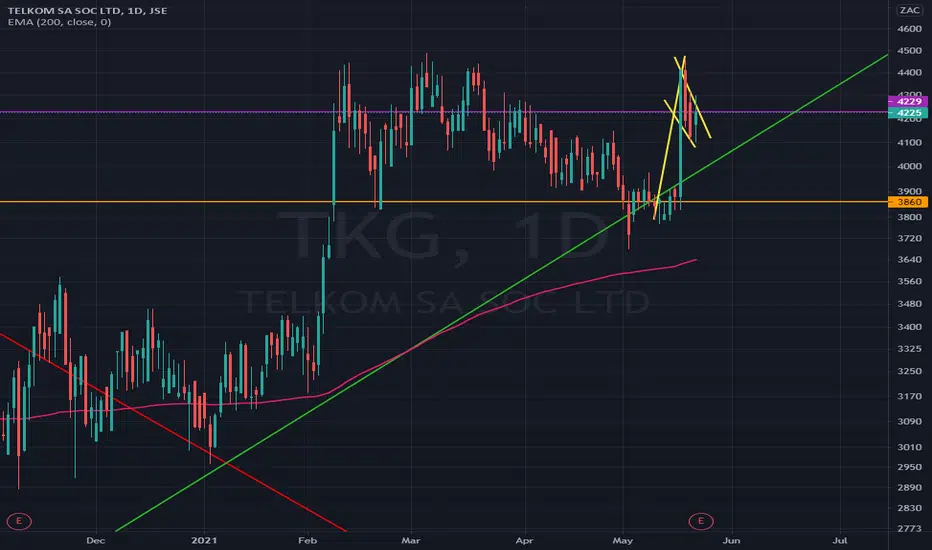This screenshot has height=550, width=932.
Task: Click the 3900 price axis value
Action: [909, 191]
